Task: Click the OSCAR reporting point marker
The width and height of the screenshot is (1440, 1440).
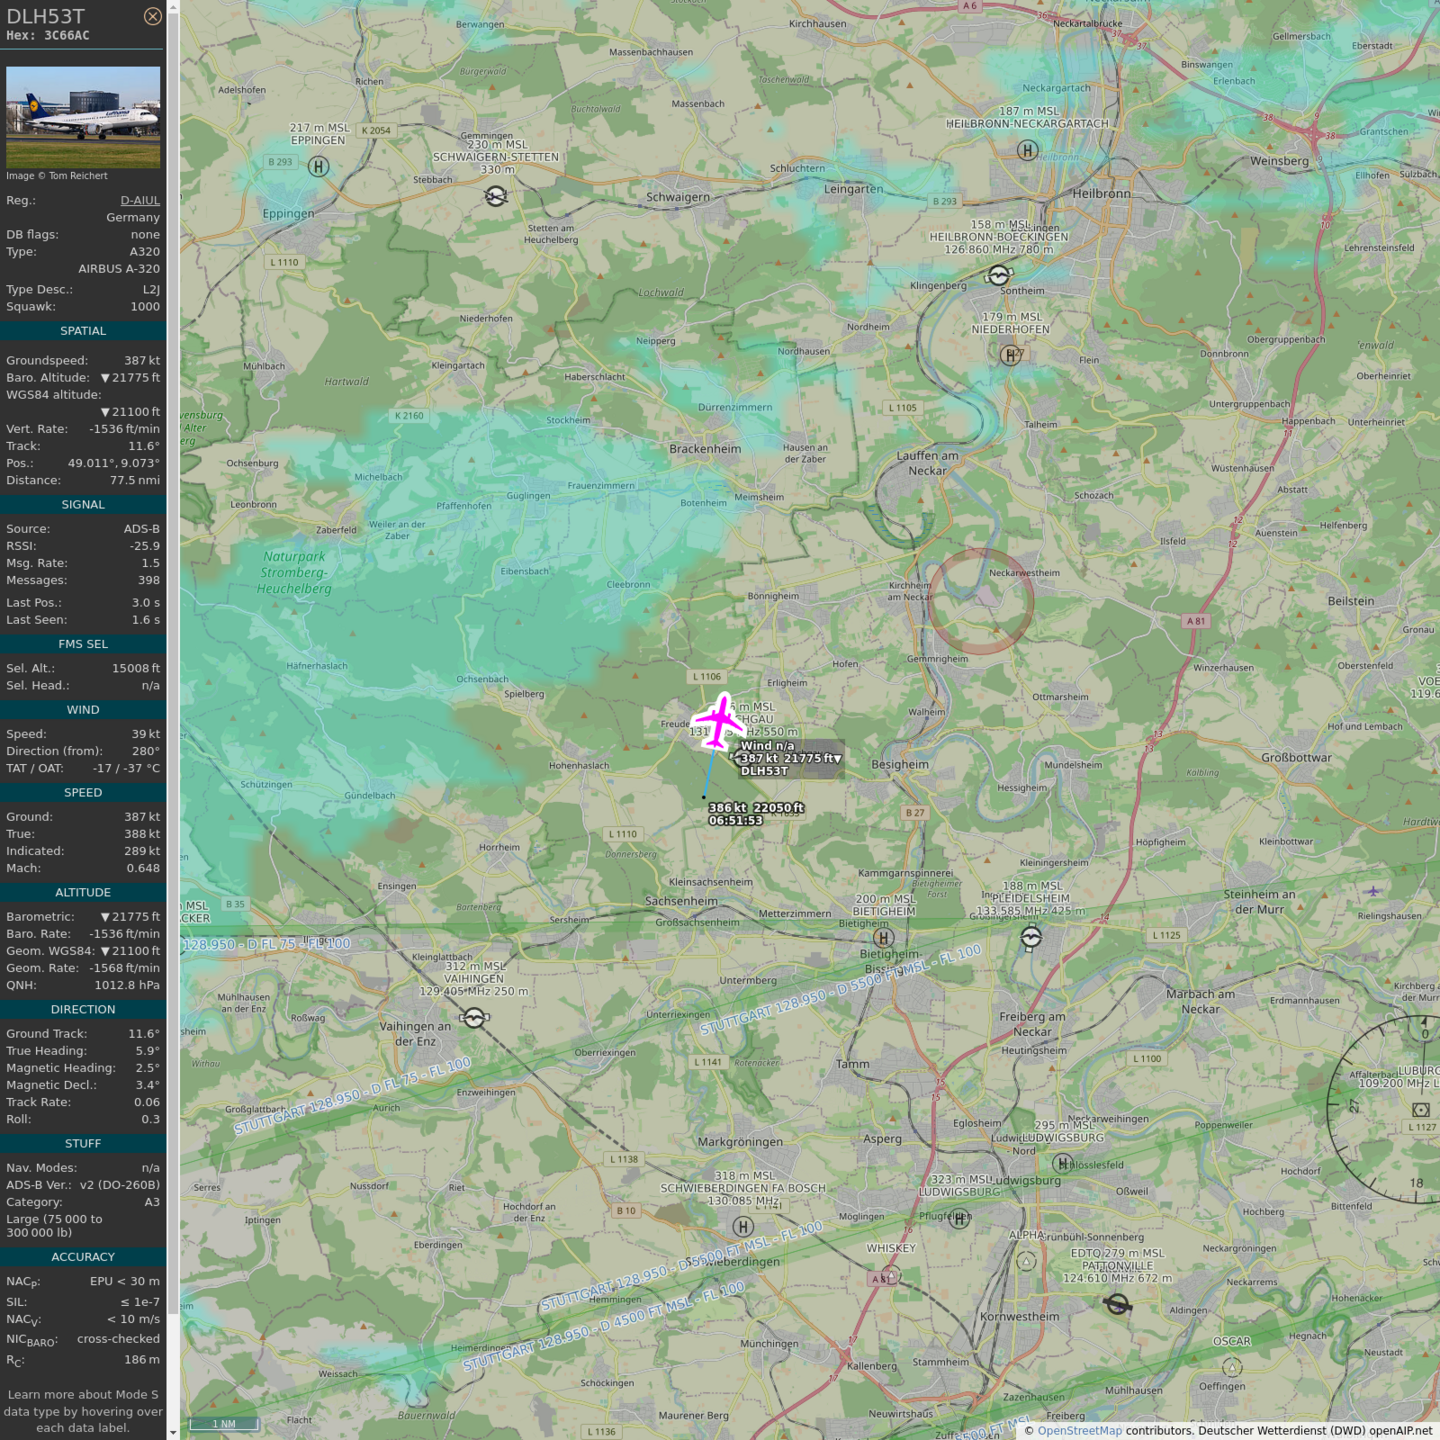Action: 1232,1367
